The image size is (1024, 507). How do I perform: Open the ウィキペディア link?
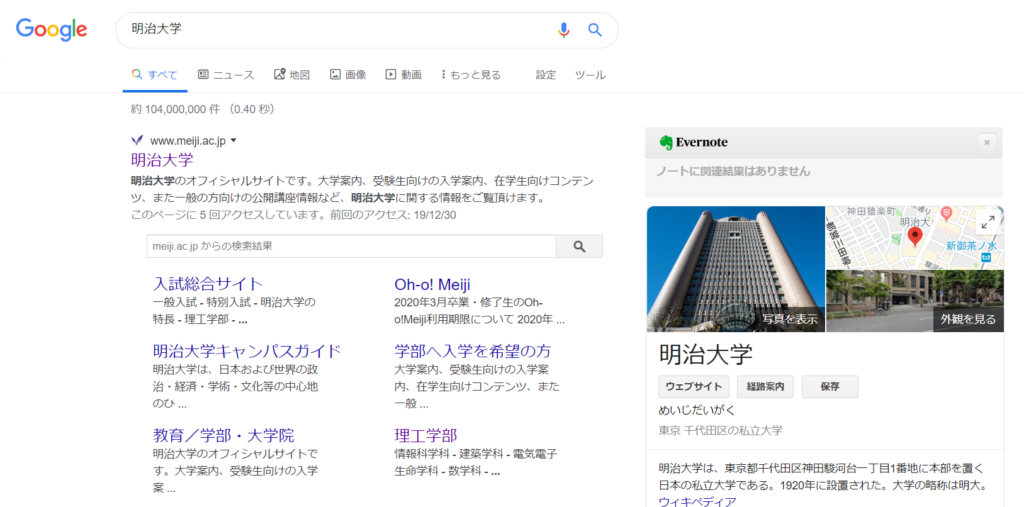697,502
